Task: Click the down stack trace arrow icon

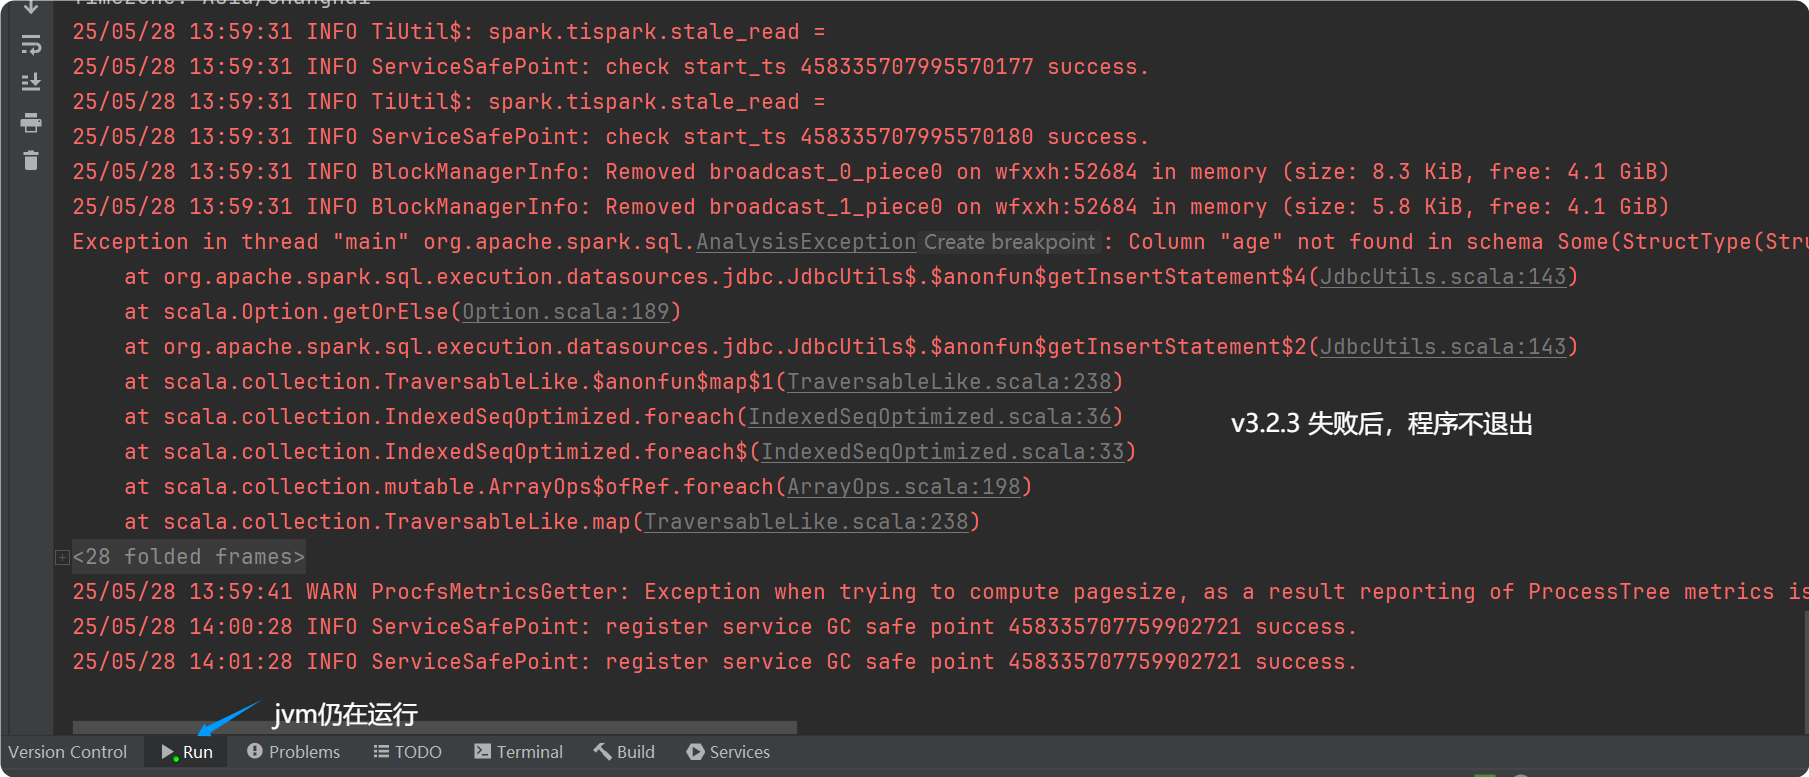Action: point(31,7)
